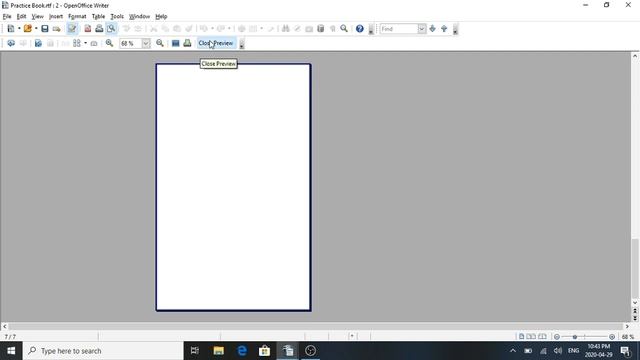Open the Format menu
This screenshot has width=640, height=360.
[x=77, y=16]
